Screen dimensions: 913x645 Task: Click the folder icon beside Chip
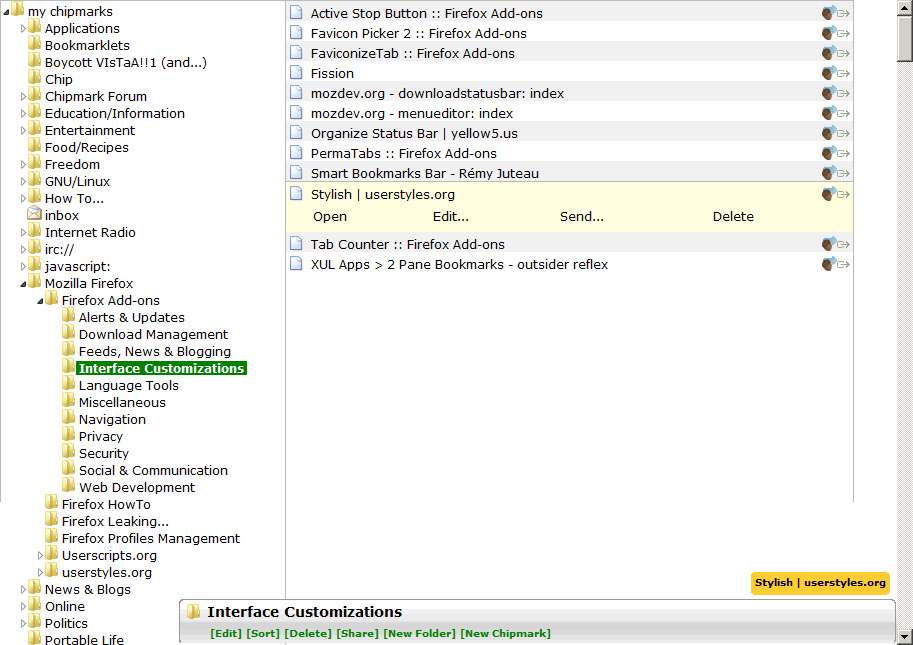click(35, 77)
